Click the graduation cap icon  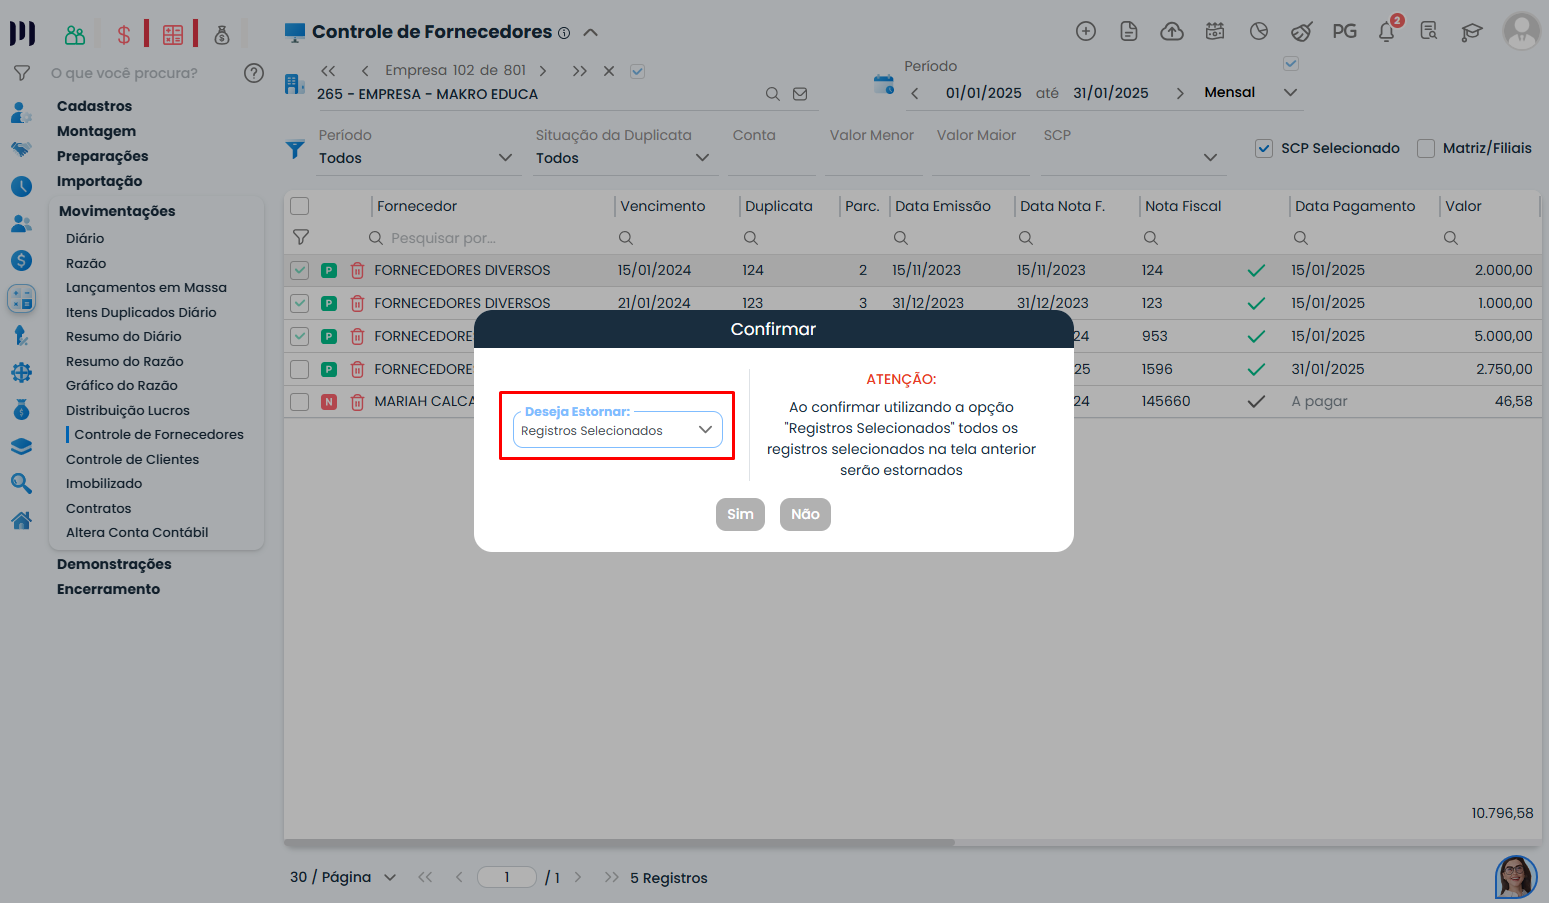point(1471,32)
